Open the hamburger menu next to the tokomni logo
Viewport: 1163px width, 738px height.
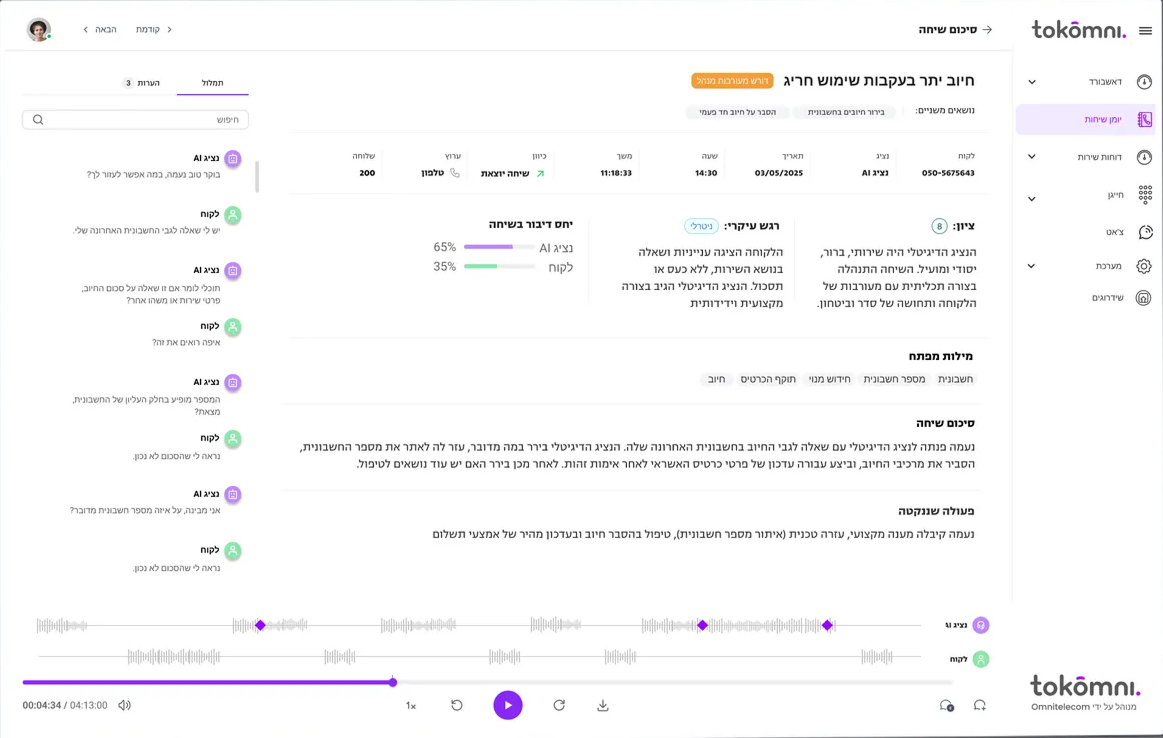coord(1145,31)
